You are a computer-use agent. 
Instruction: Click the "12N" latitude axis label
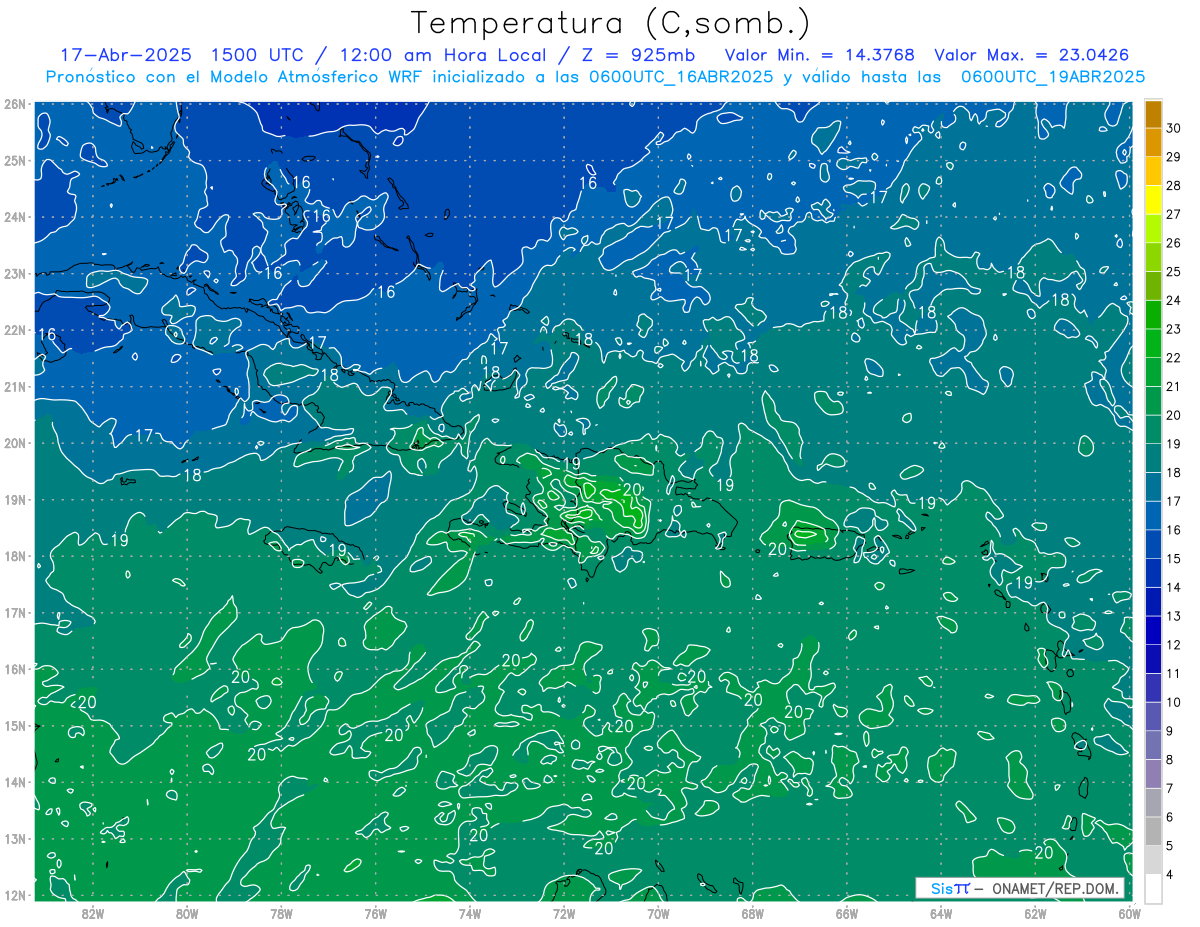[x=15, y=895]
